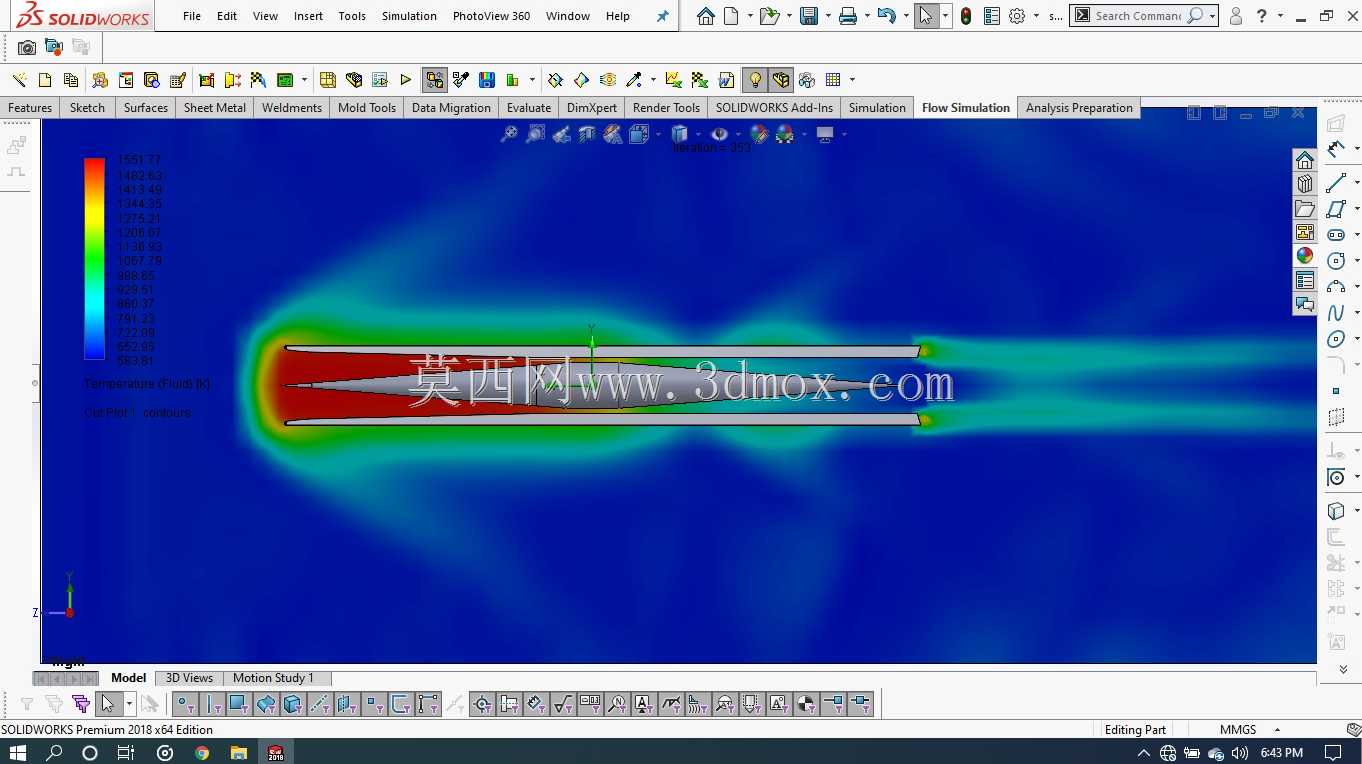Toggle the filter axes selection filter
1362x764 pixels.
320,704
